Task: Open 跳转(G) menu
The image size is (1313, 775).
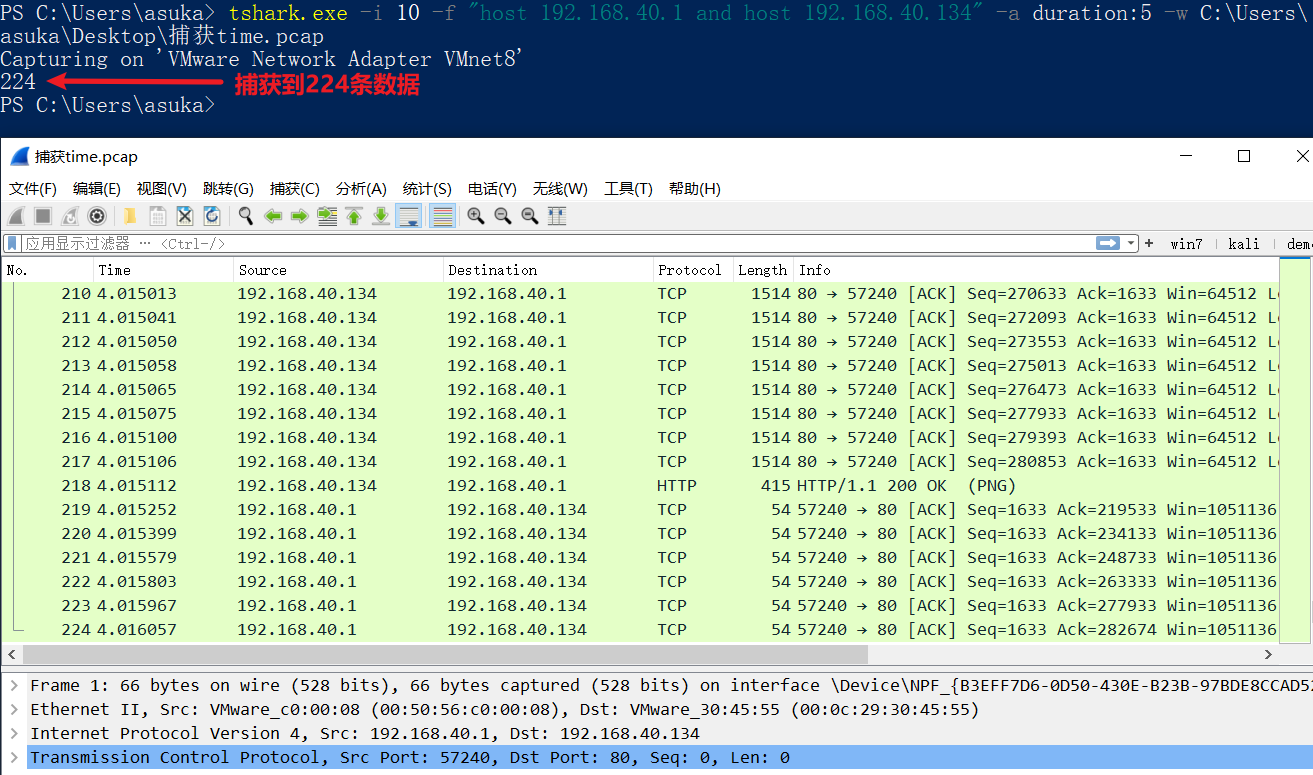Action: [x=228, y=189]
